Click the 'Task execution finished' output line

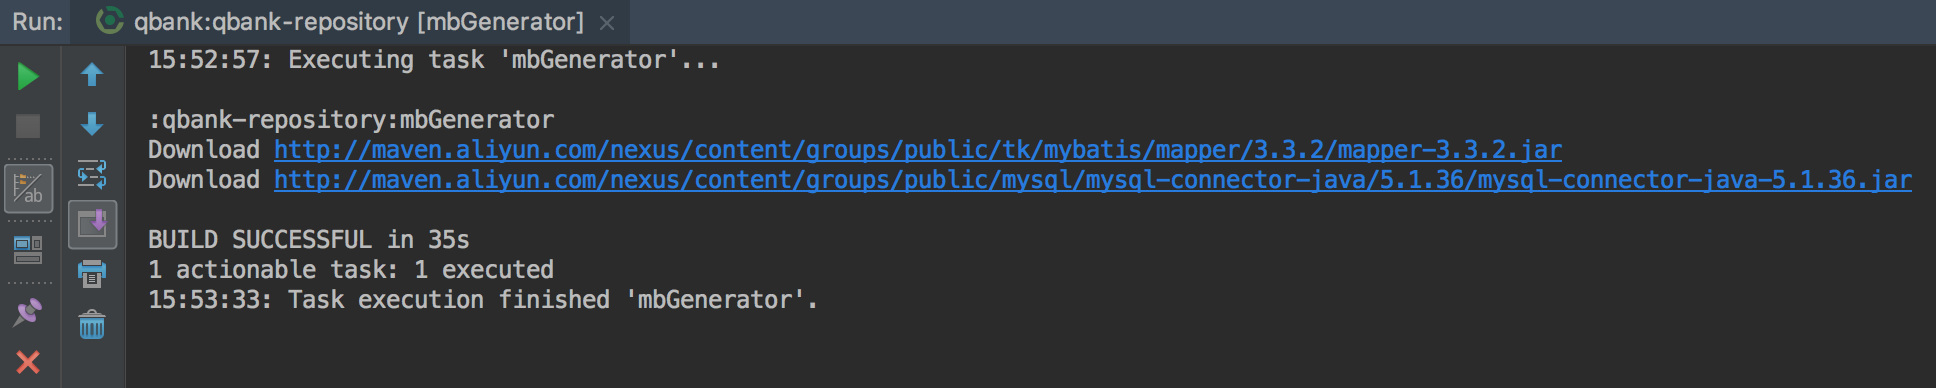click(x=483, y=300)
